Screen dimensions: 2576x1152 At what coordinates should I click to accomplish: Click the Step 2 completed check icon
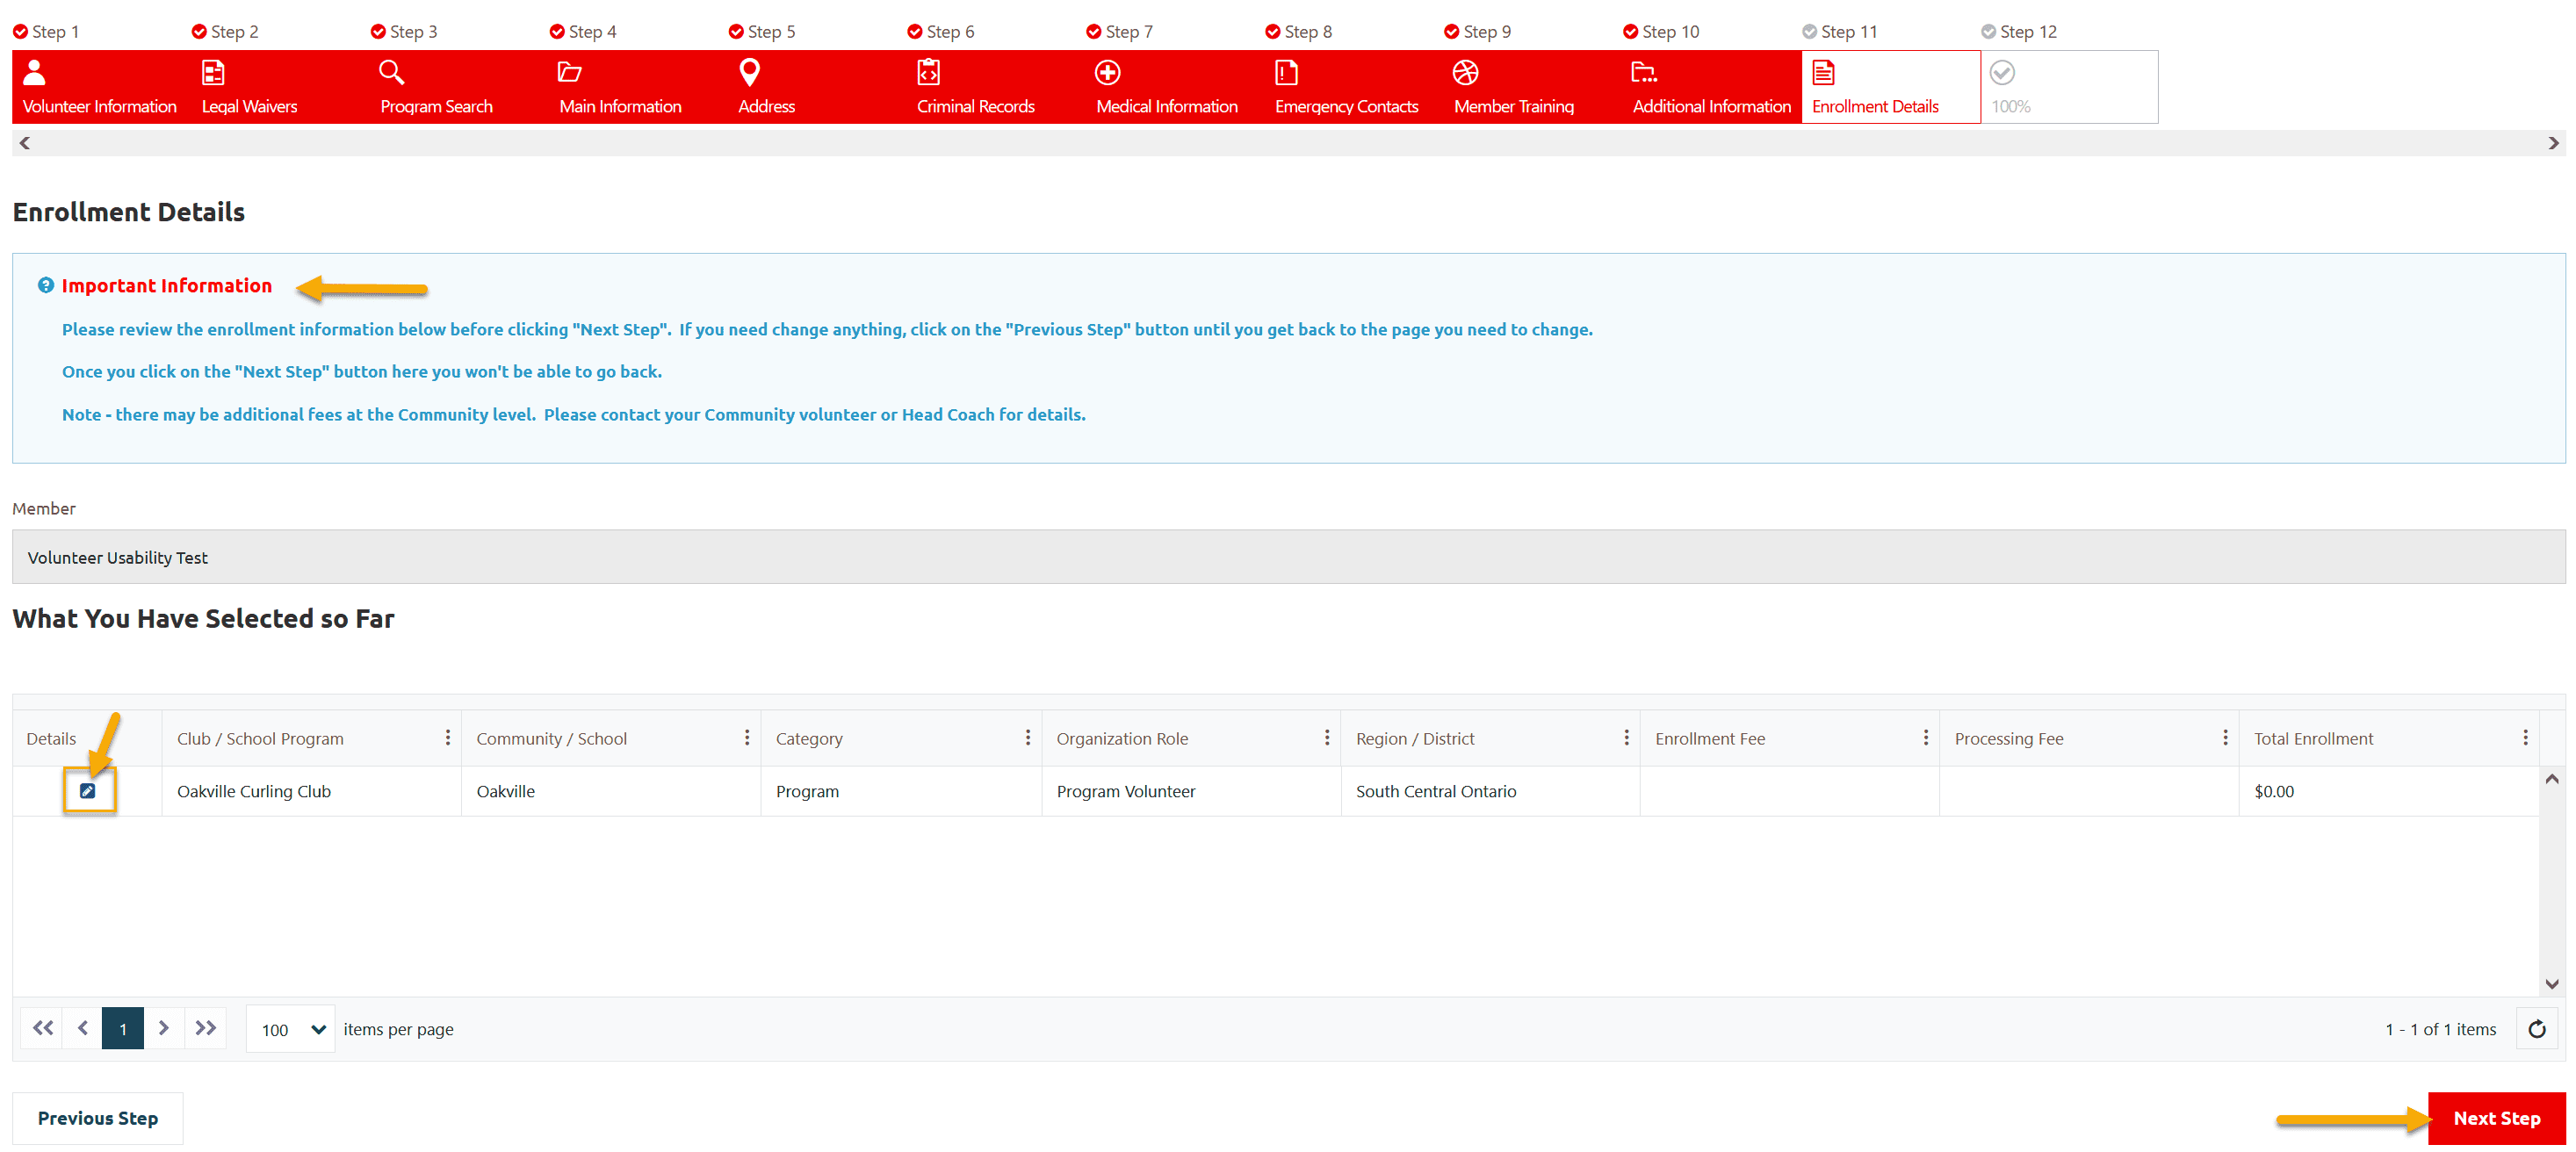tap(199, 32)
